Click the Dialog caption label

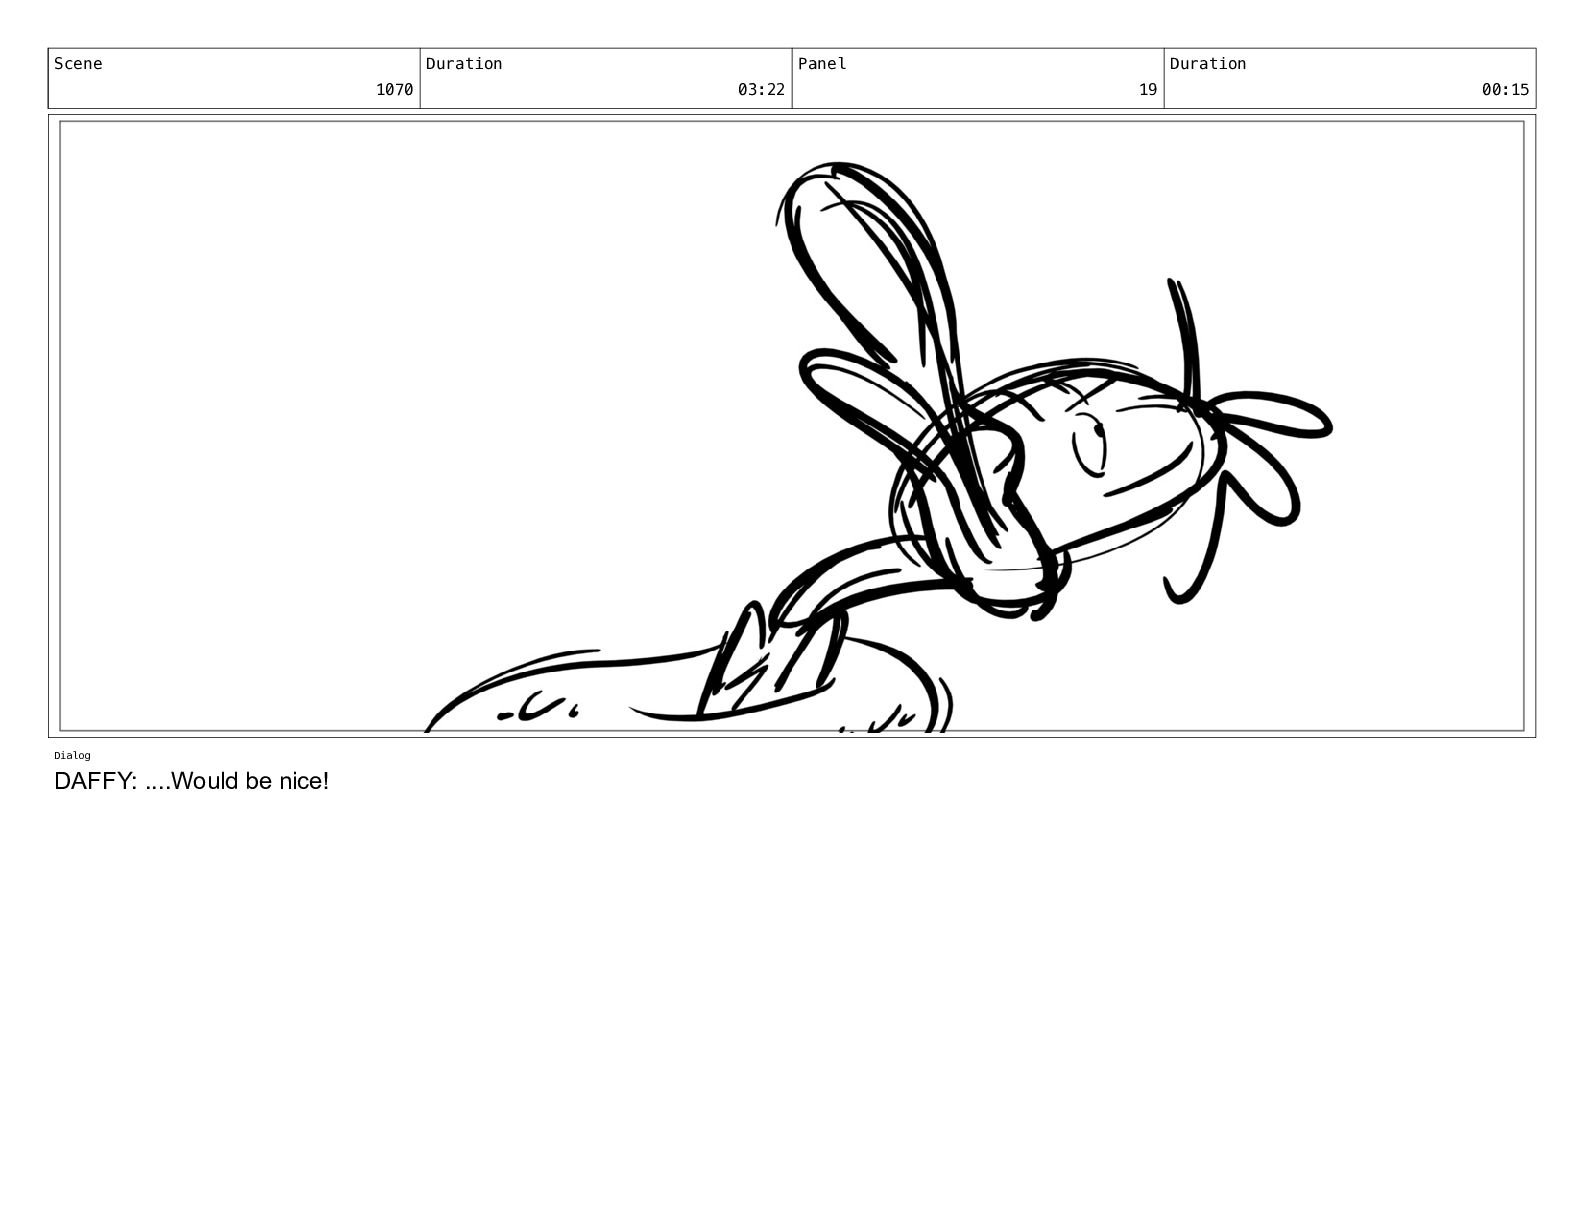tap(72, 755)
